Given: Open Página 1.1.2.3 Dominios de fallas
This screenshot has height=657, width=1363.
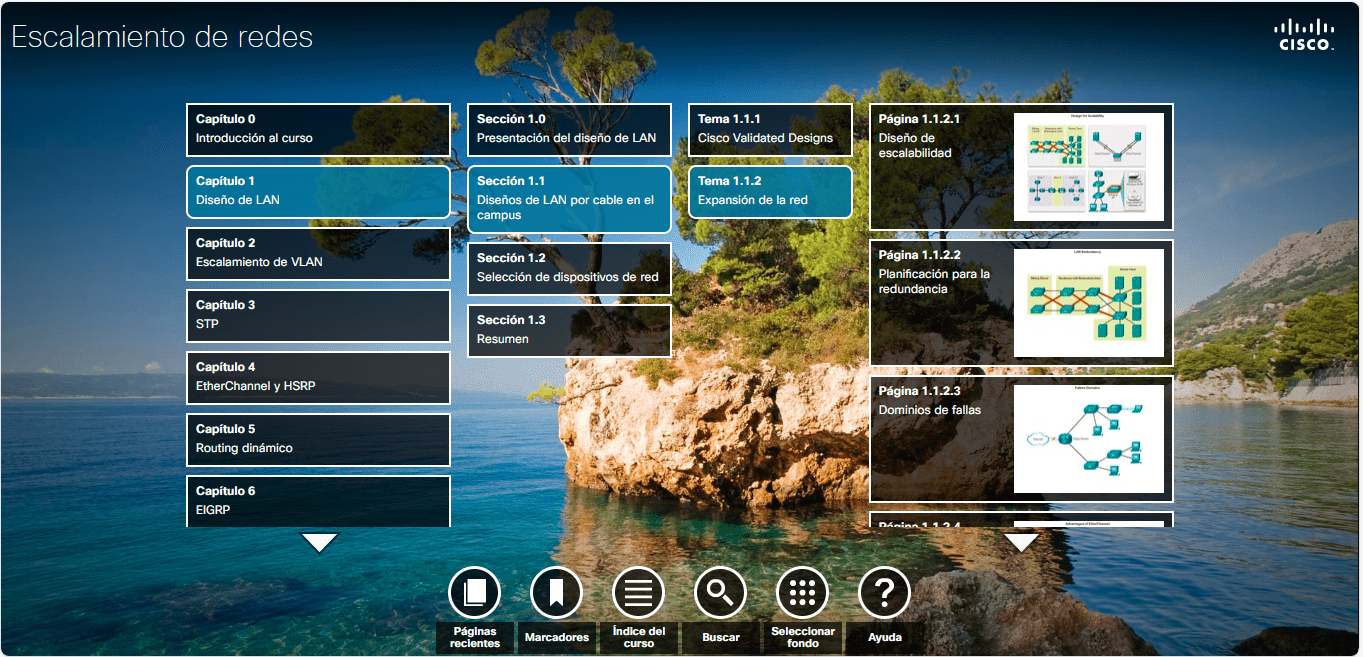Looking at the screenshot, I should click(x=1021, y=438).
